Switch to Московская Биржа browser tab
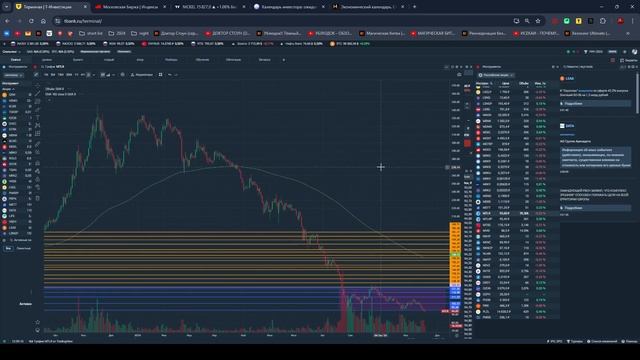 pyautogui.click(x=130, y=7)
